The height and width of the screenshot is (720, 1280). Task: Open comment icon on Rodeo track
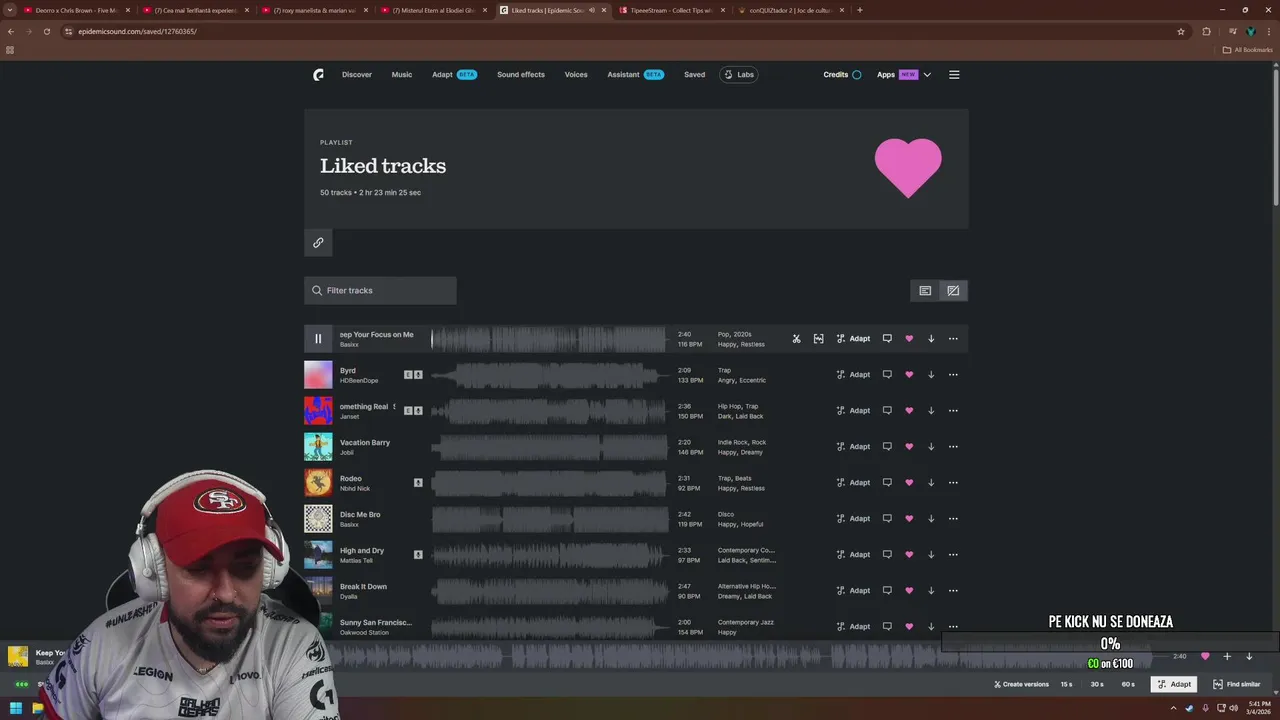pos(887,483)
